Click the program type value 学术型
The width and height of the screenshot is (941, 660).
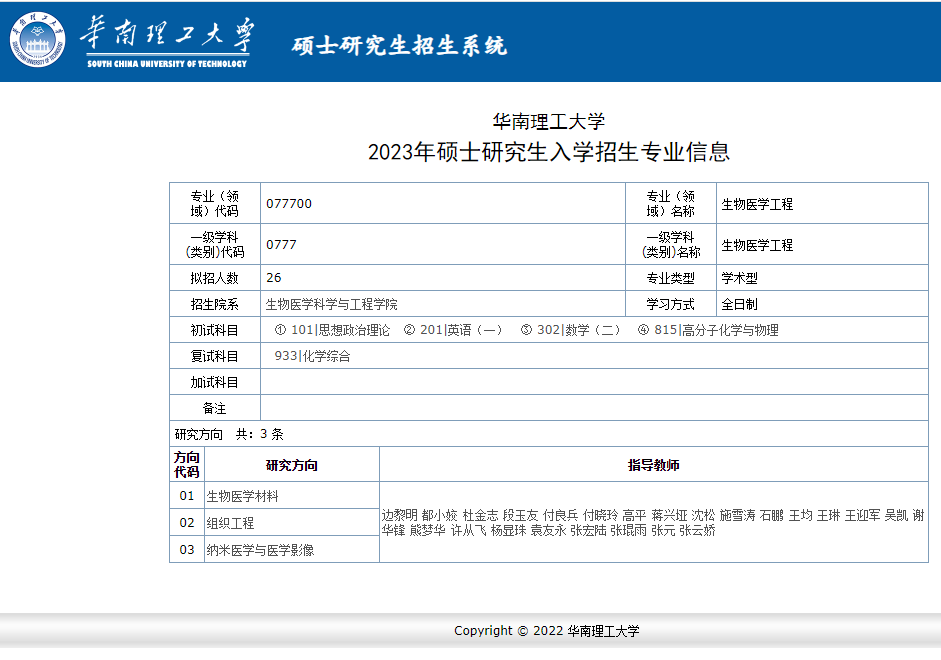click(x=743, y=278)
